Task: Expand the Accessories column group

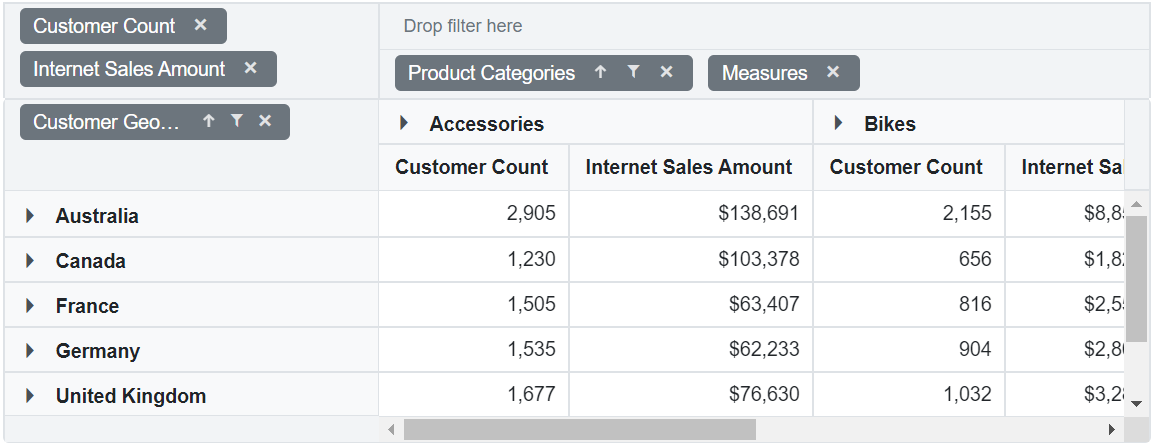Action: [x=403, y=123]
